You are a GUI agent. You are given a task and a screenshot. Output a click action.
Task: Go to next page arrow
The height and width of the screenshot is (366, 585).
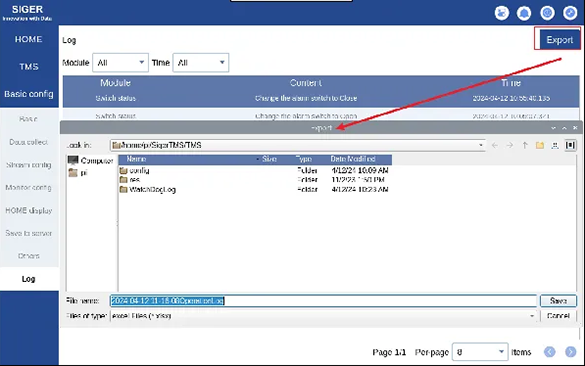pyautogui.click(x=570, y=352)
